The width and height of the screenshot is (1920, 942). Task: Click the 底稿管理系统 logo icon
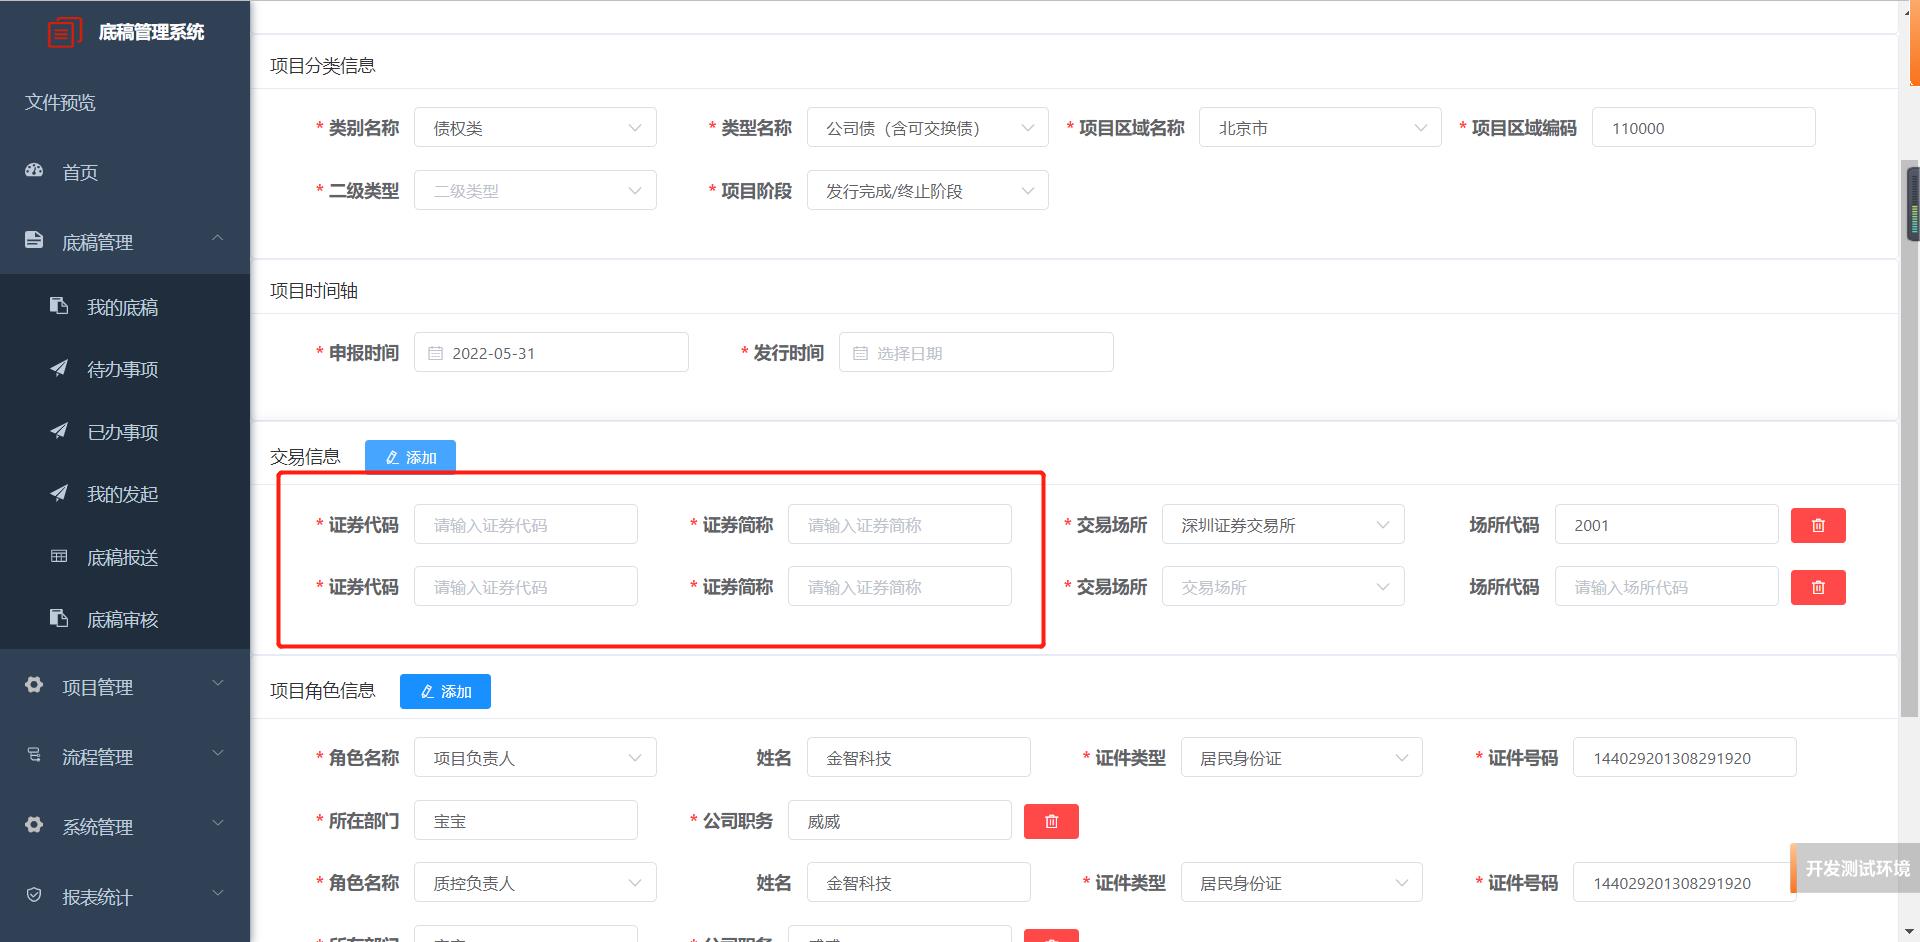point(65,32)
